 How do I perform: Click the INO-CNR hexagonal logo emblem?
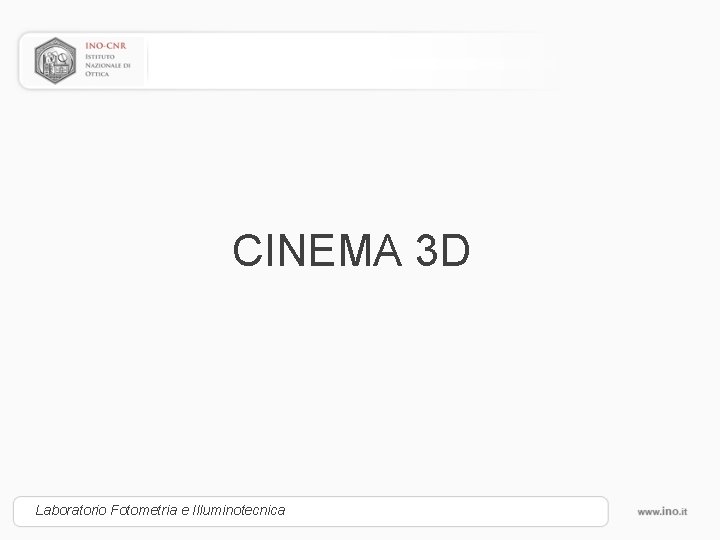[55, 61]
